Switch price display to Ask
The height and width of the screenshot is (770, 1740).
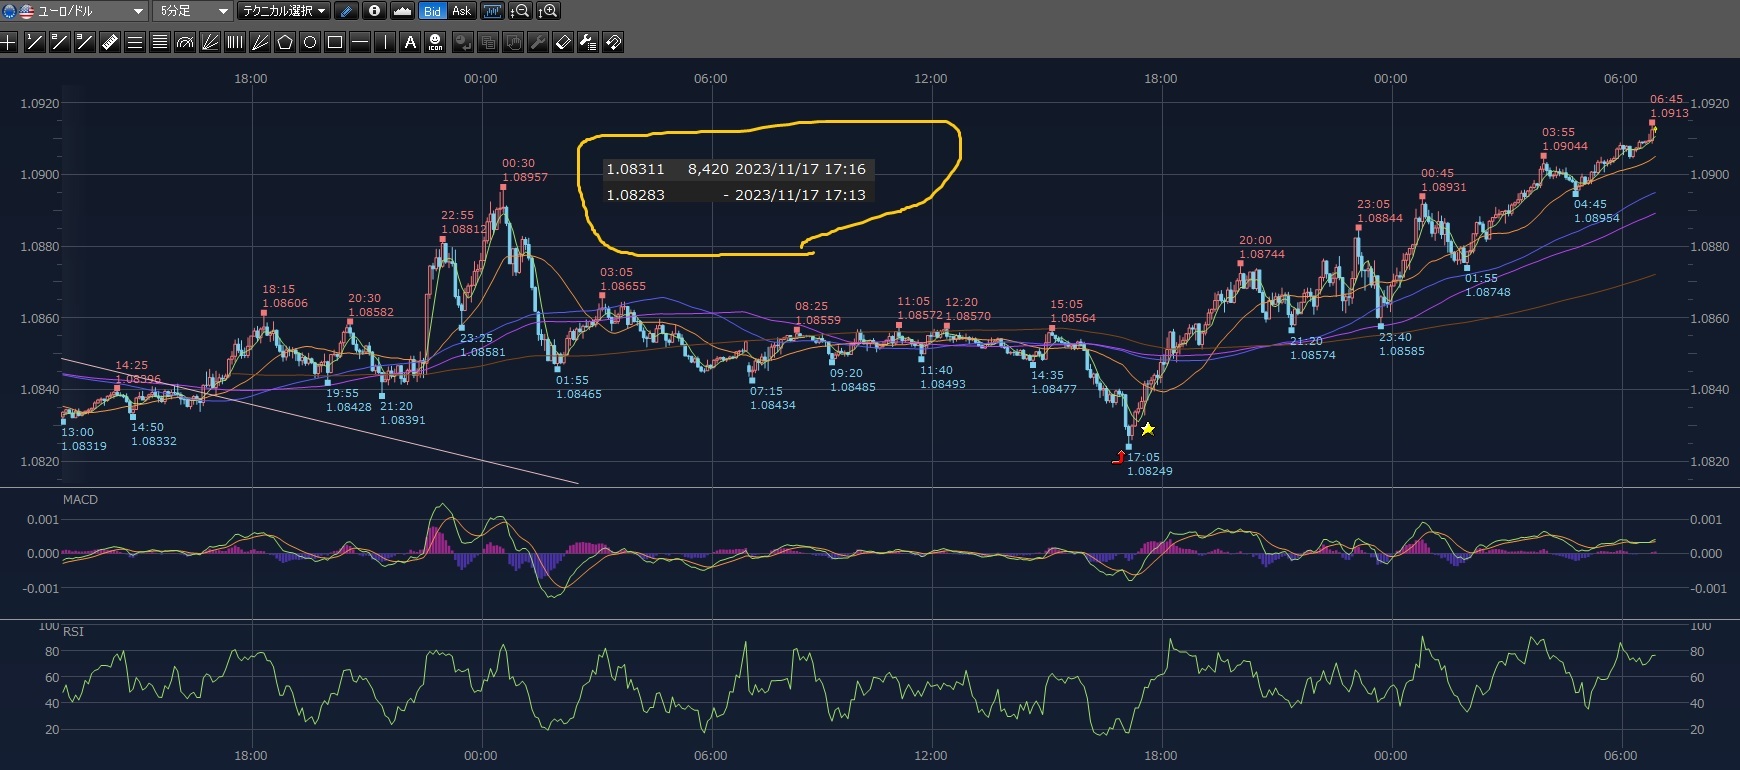tap(461, 11)
